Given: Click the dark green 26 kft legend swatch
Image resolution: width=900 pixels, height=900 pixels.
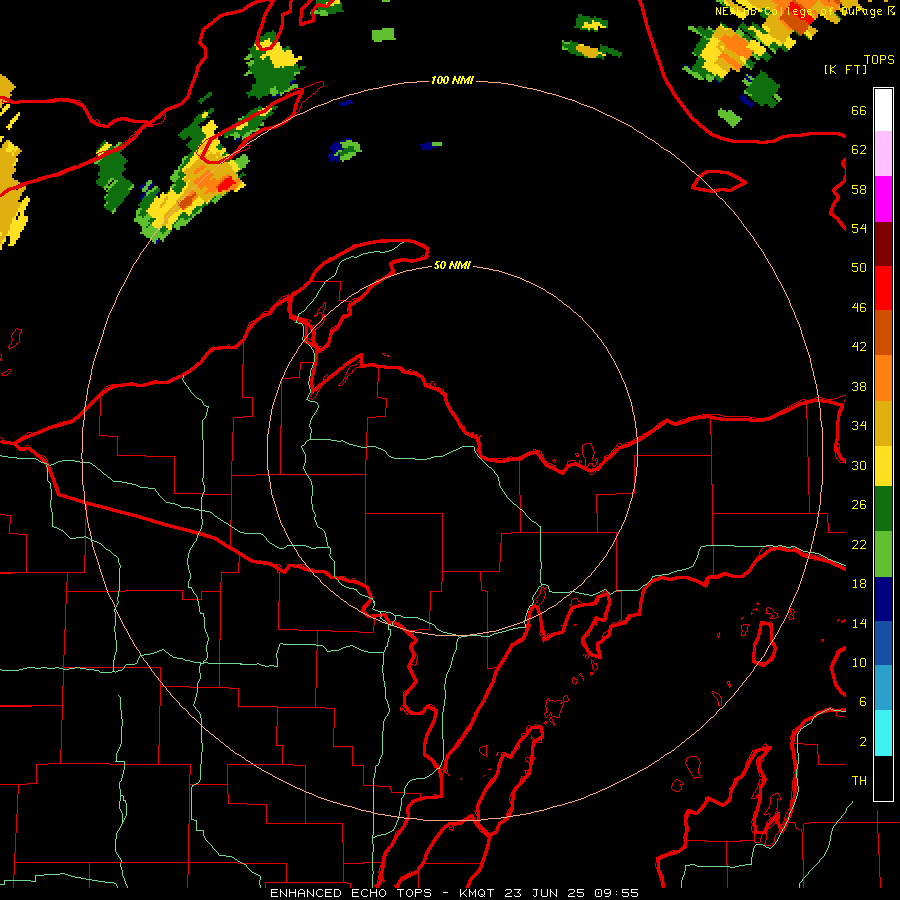Looking at the screenshot, I should [883, 509].
